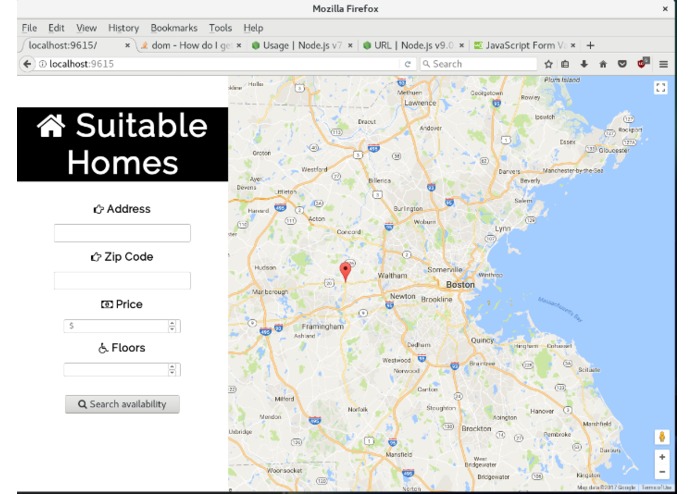Open the View menu
The image size is (695, 494).
[x=86, y=28]
